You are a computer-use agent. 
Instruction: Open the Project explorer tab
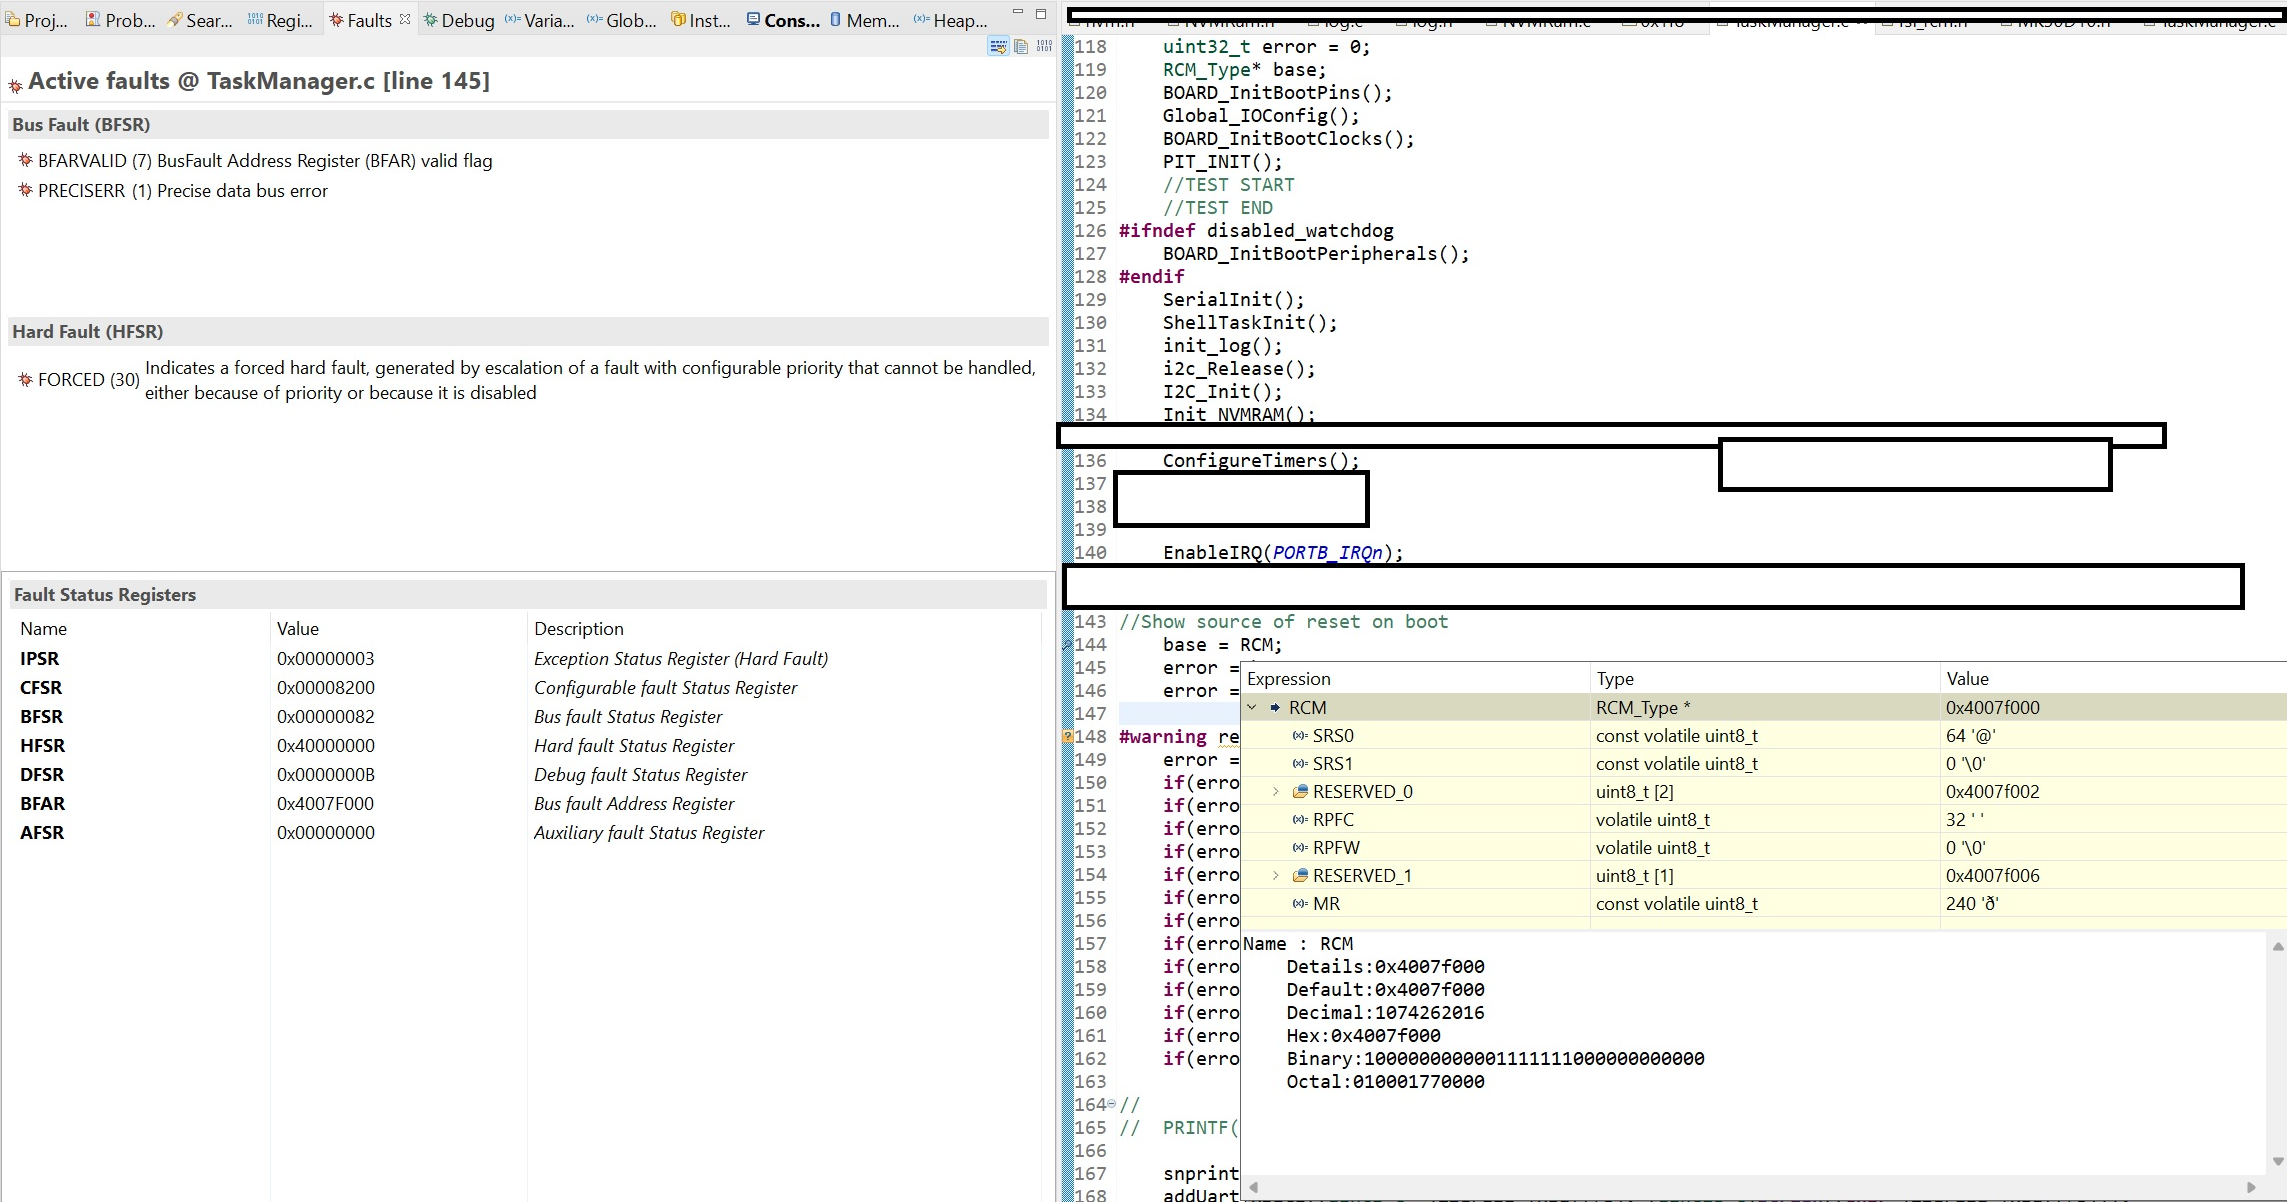pyautogui.click(x=37, y=20)
